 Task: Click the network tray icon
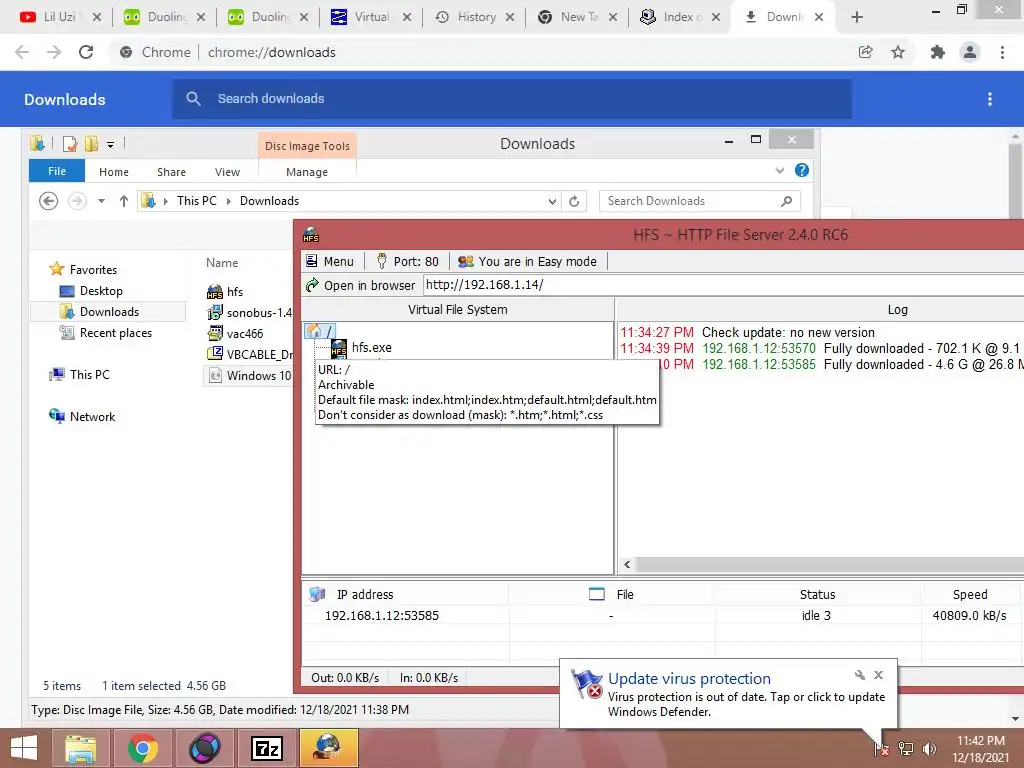[906, 748]
